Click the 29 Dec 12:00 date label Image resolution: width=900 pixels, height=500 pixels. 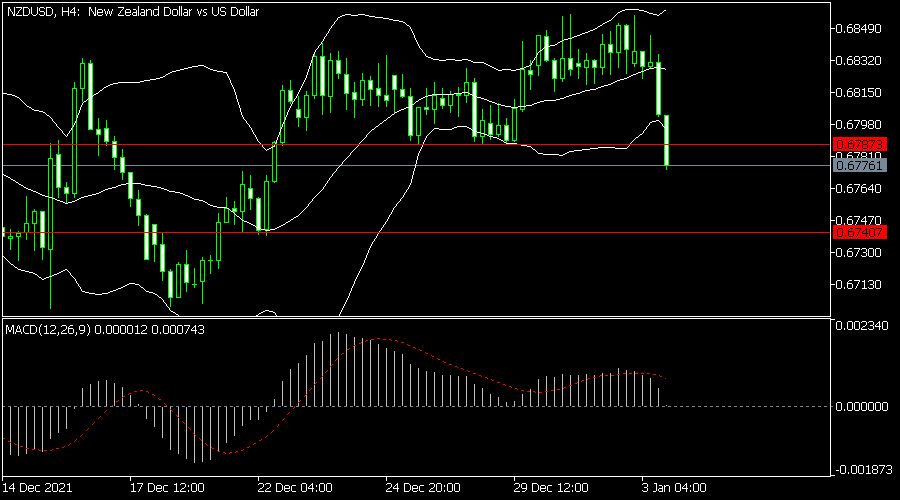[x=551, y=487]
